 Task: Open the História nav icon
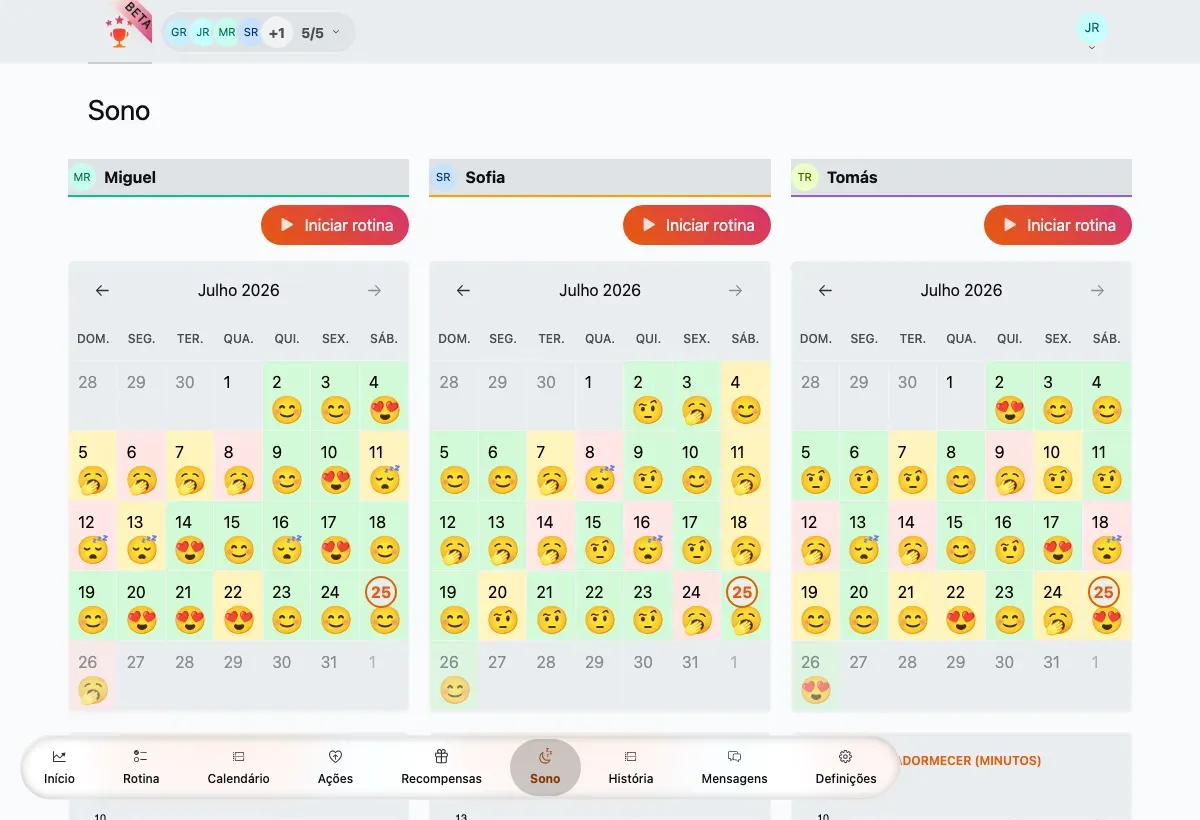tap(630, 757)
